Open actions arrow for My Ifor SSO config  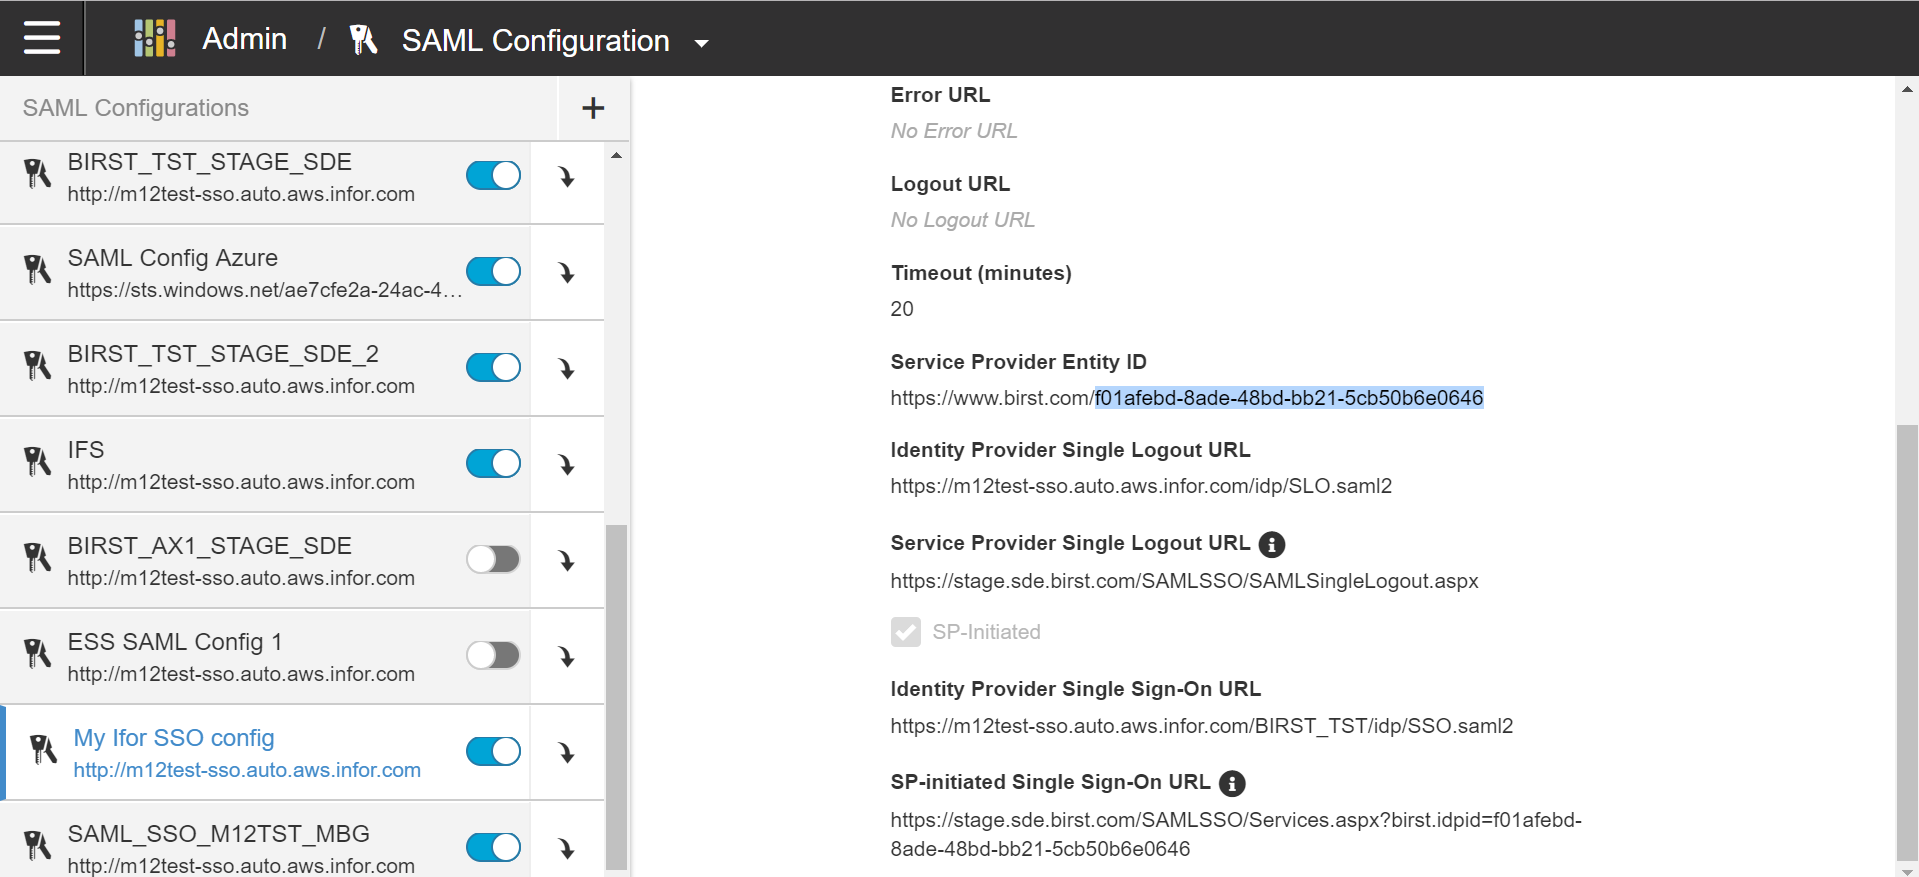click(567, 754)
